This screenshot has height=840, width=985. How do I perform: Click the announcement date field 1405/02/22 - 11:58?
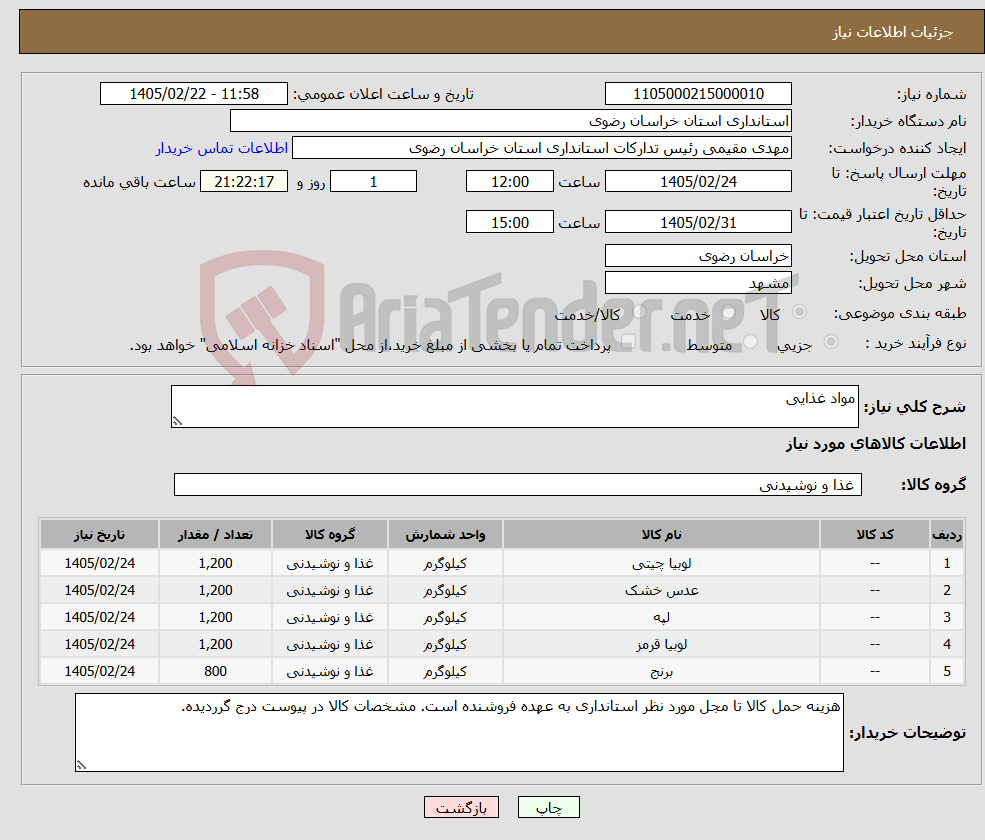tap(193, 94)
